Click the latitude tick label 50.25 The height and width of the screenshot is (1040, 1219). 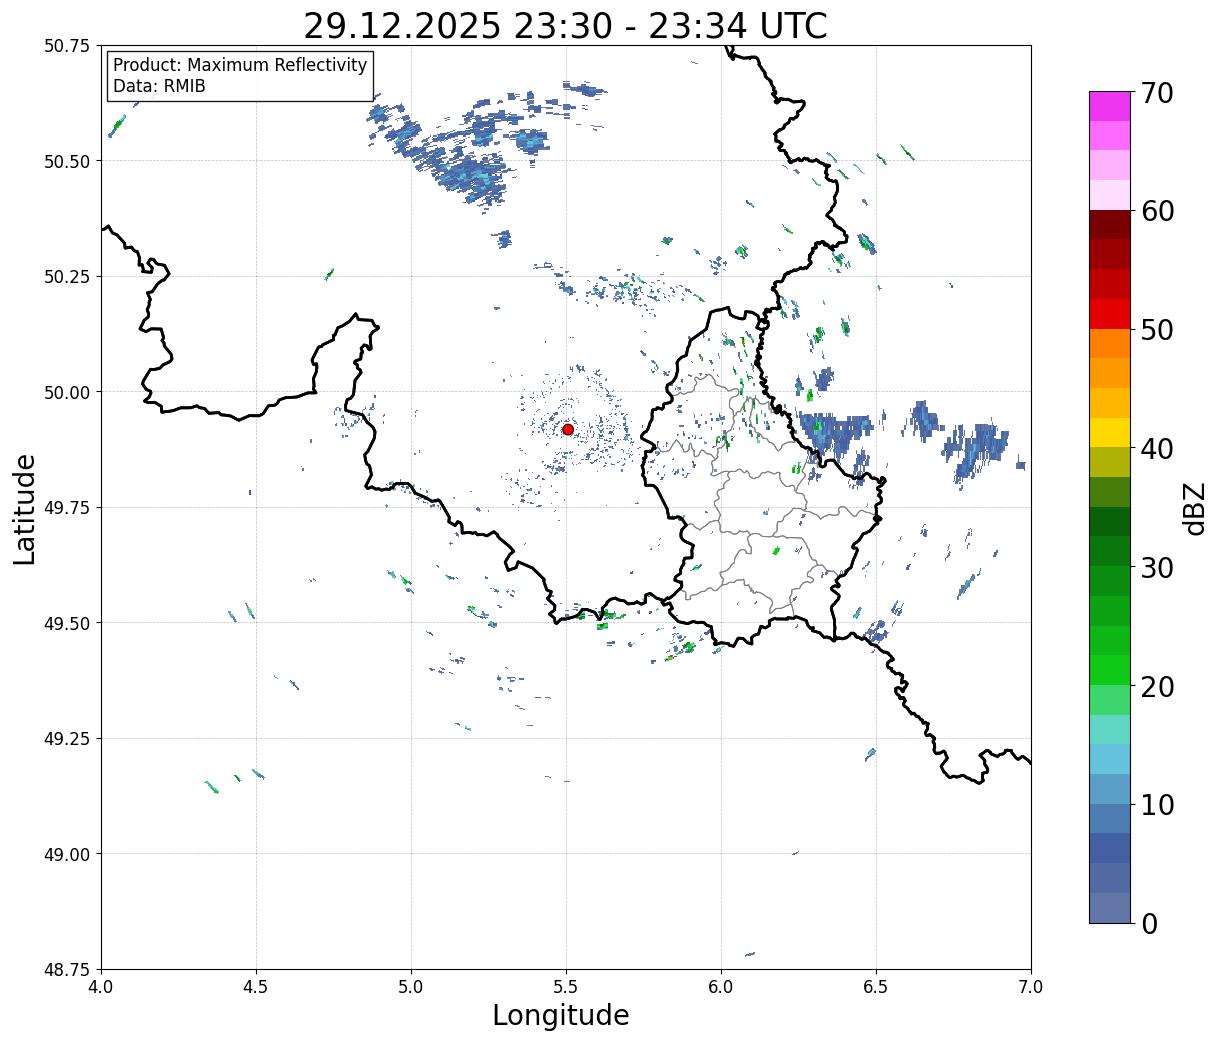click(67, 277)
